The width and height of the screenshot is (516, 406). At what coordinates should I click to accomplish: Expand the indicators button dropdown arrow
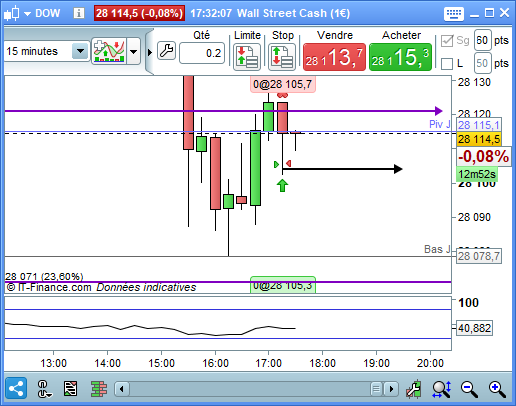[x=134, y=51]
